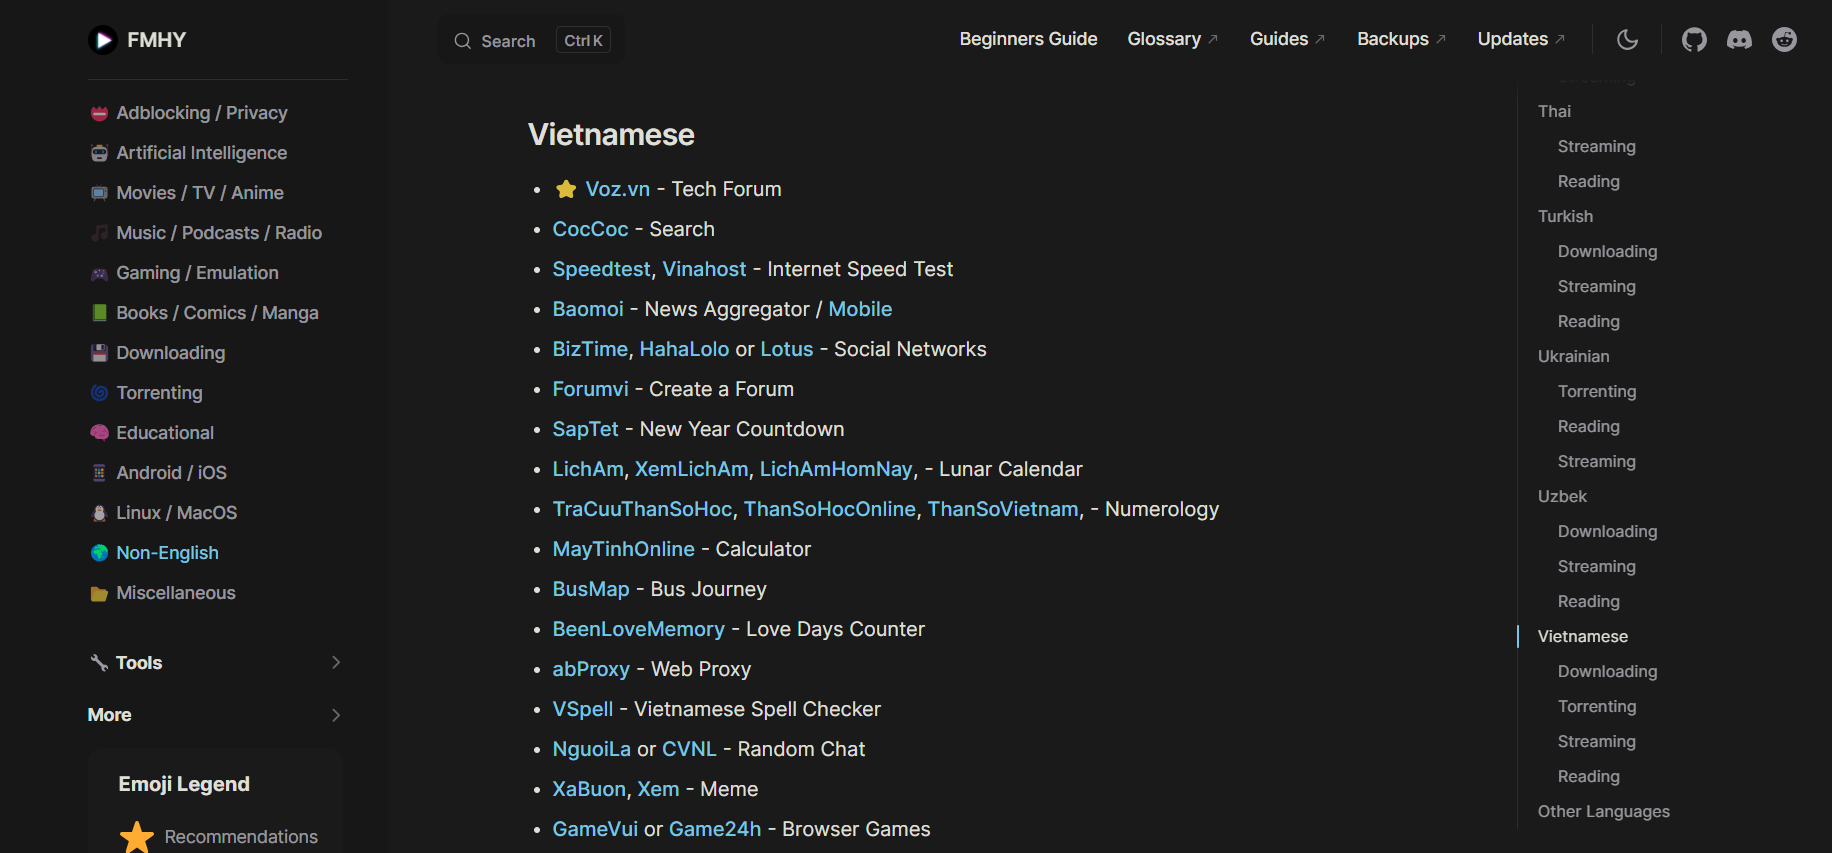Click the Educational brain icon

pyautogui.click(x=99, y=433)
